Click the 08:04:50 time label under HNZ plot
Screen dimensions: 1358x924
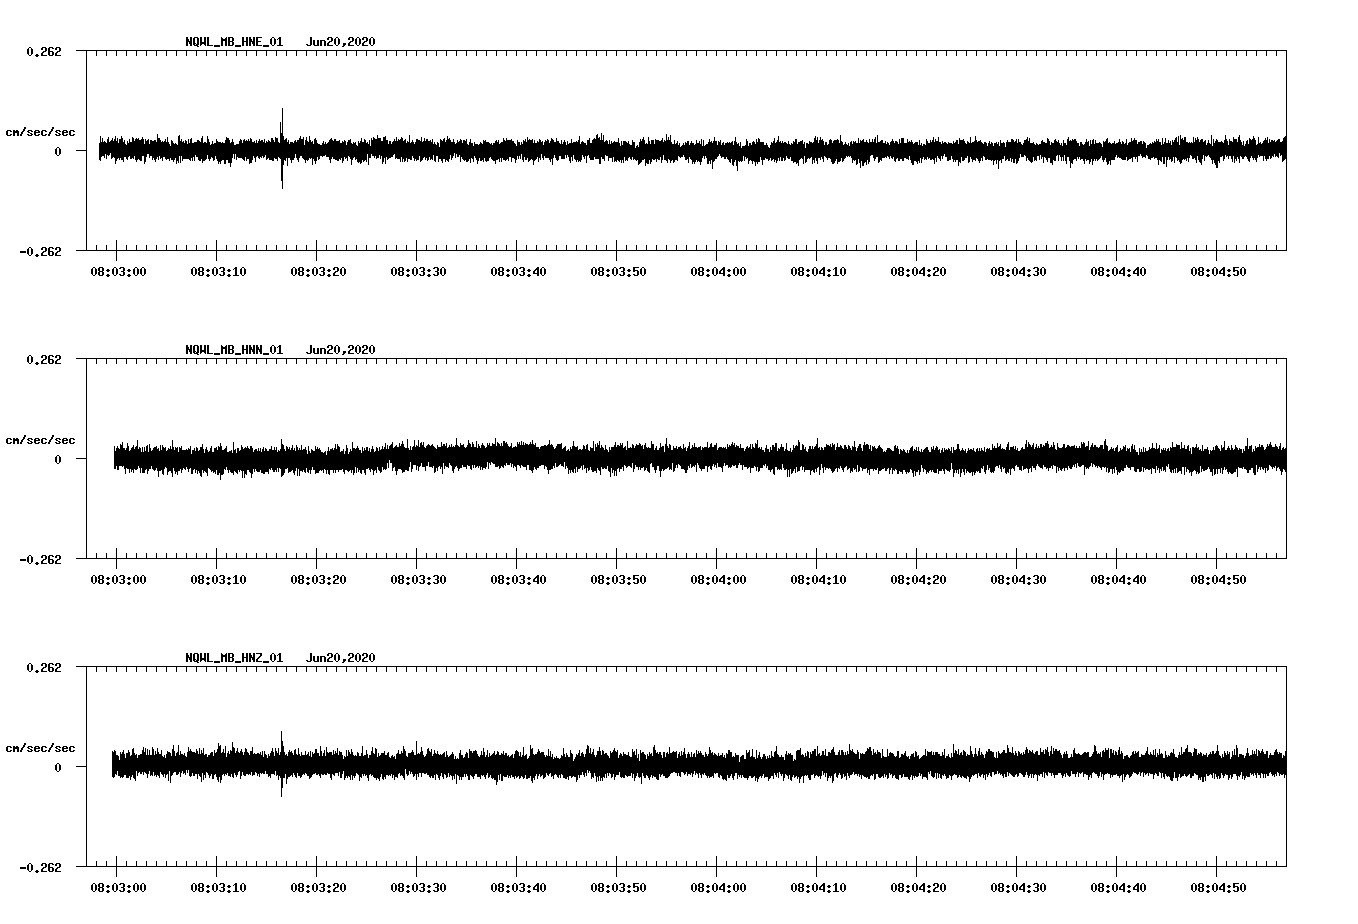pyautogui.click(x=1218, y=888)
